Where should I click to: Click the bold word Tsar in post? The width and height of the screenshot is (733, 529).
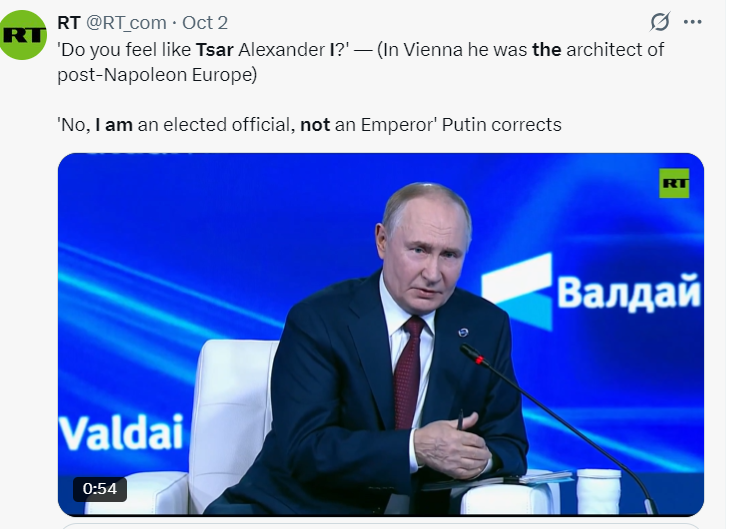(215, 49)
